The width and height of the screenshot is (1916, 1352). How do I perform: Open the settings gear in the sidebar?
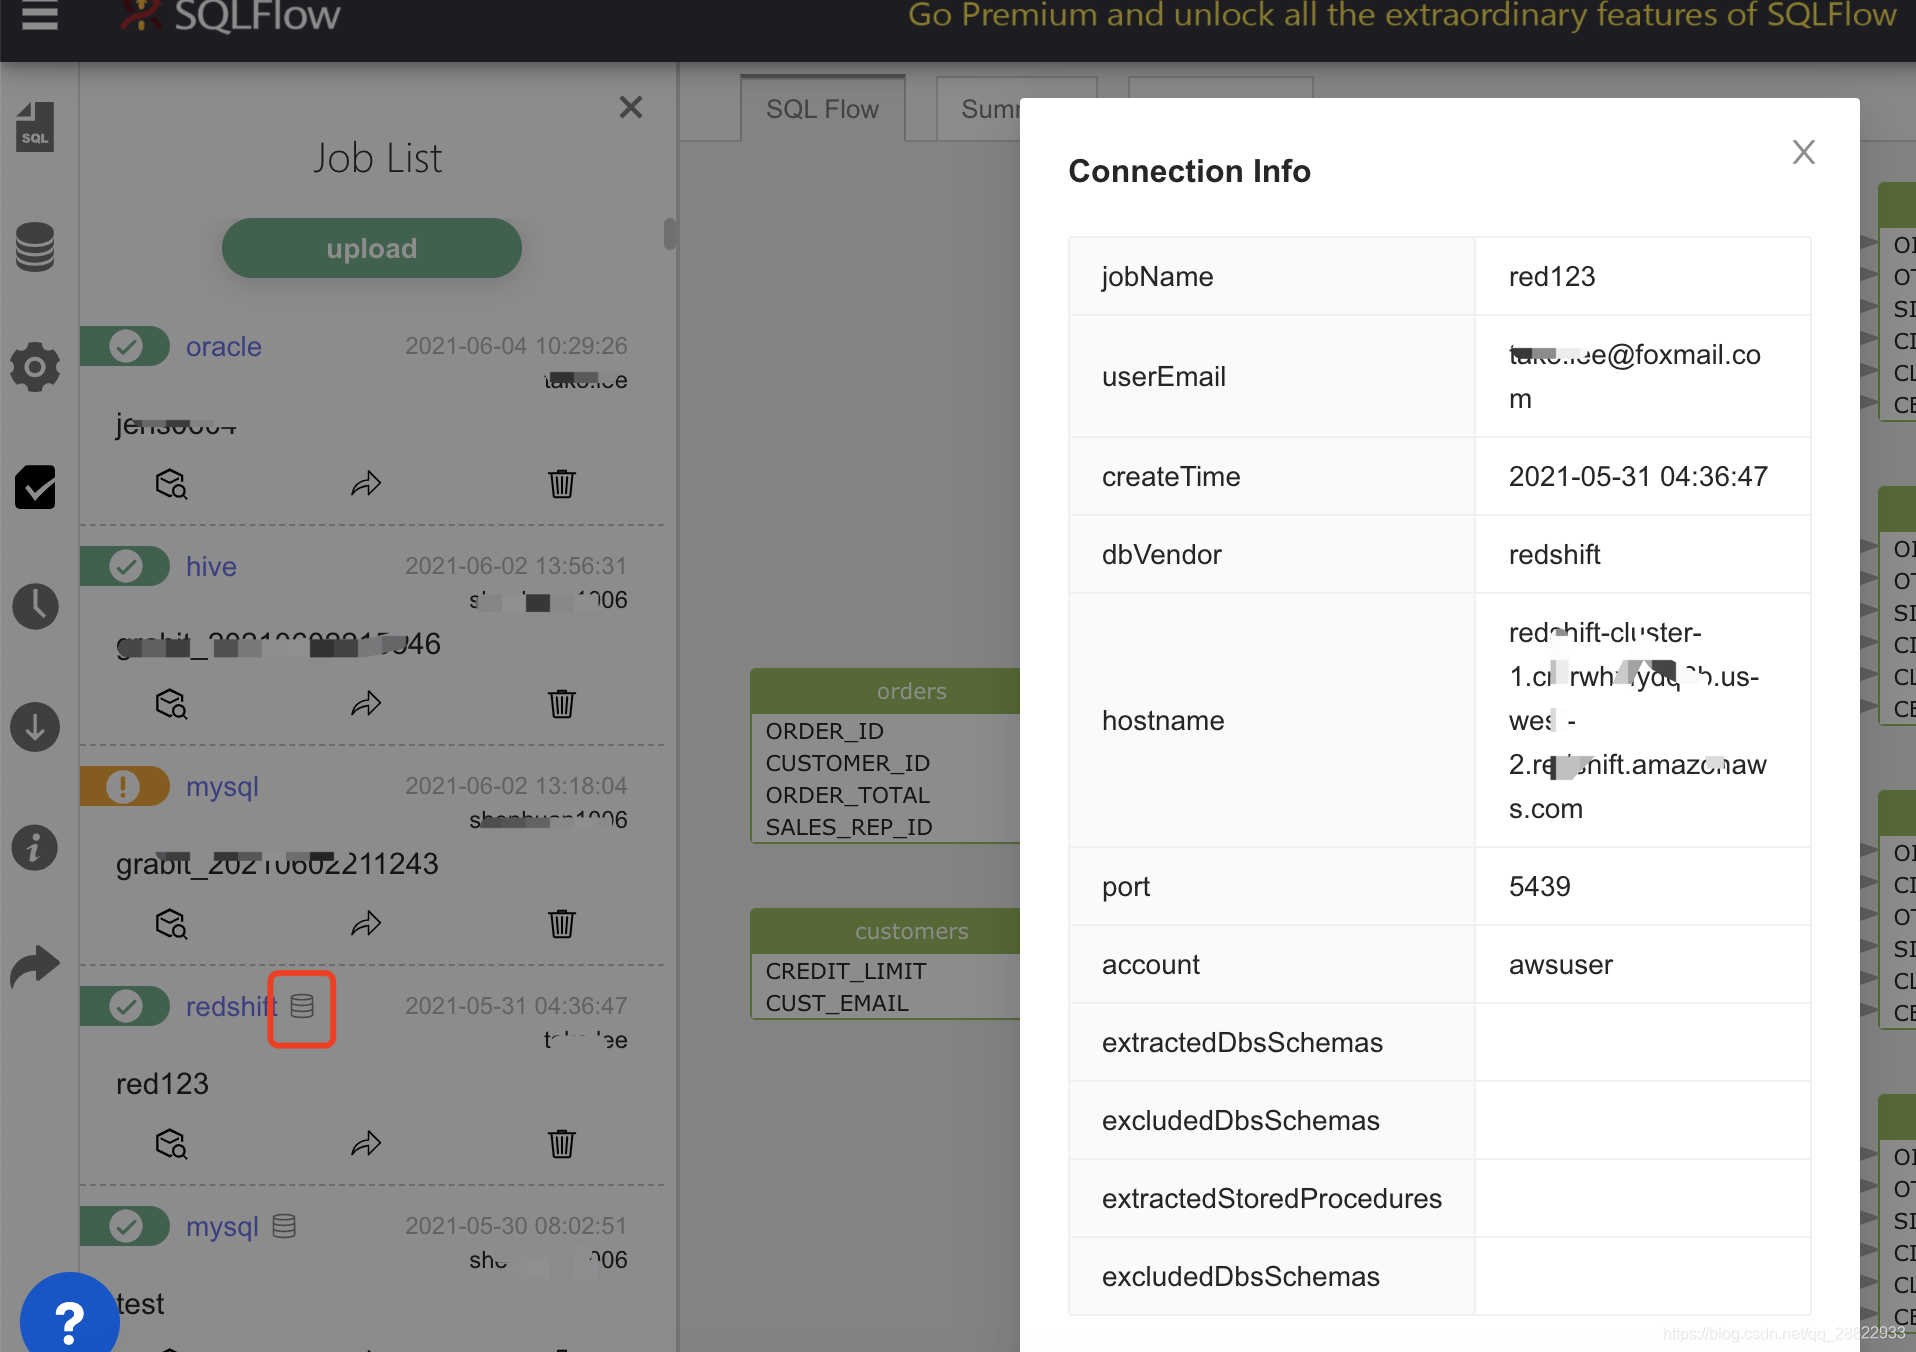35,367
